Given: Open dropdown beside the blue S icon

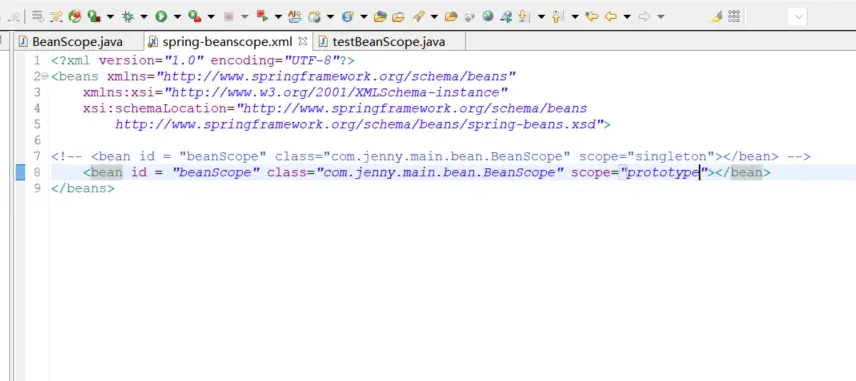Looking at the screenshot, I should [364, 16].
